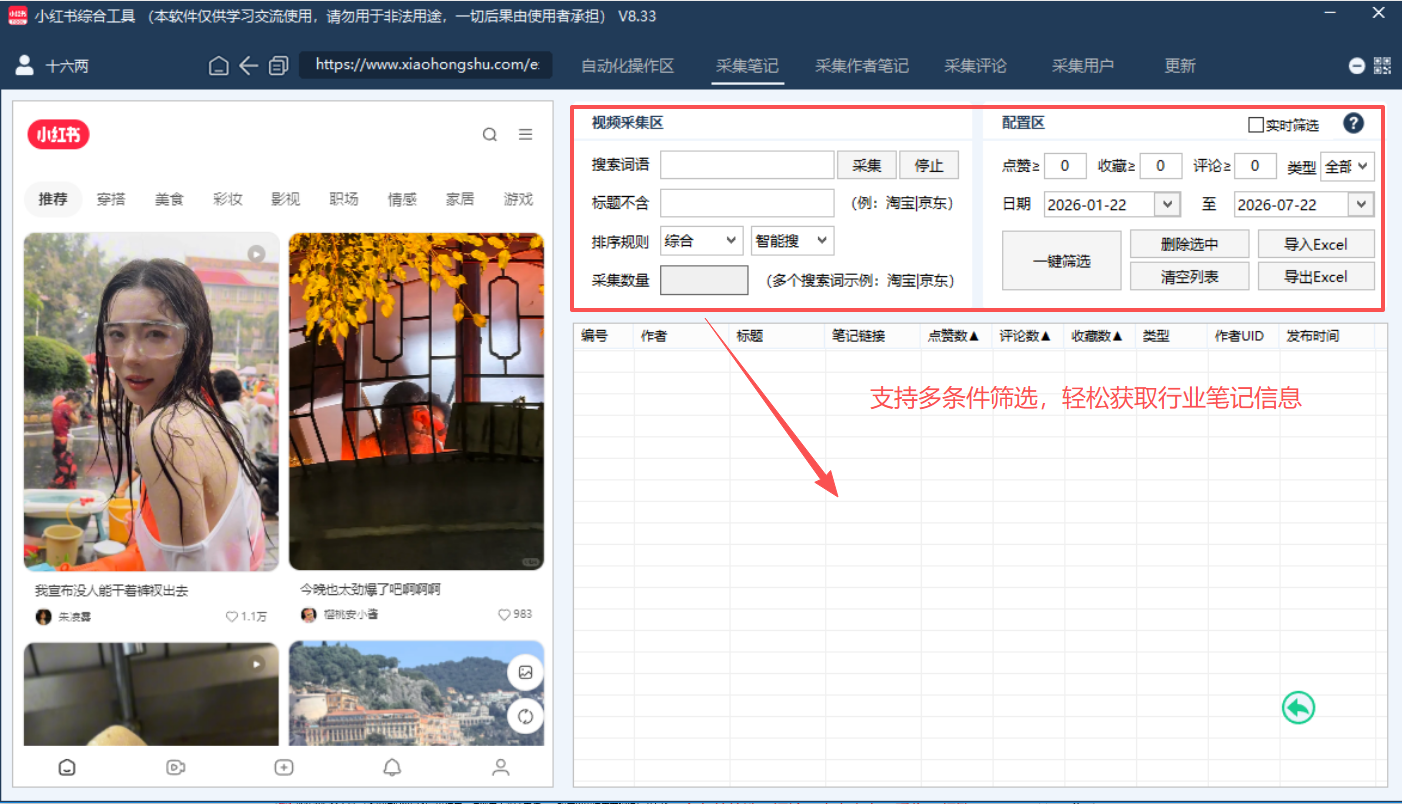Click the 清空列表 button
Viewport: 1402px width, 804px height.
pos(1190,277)
